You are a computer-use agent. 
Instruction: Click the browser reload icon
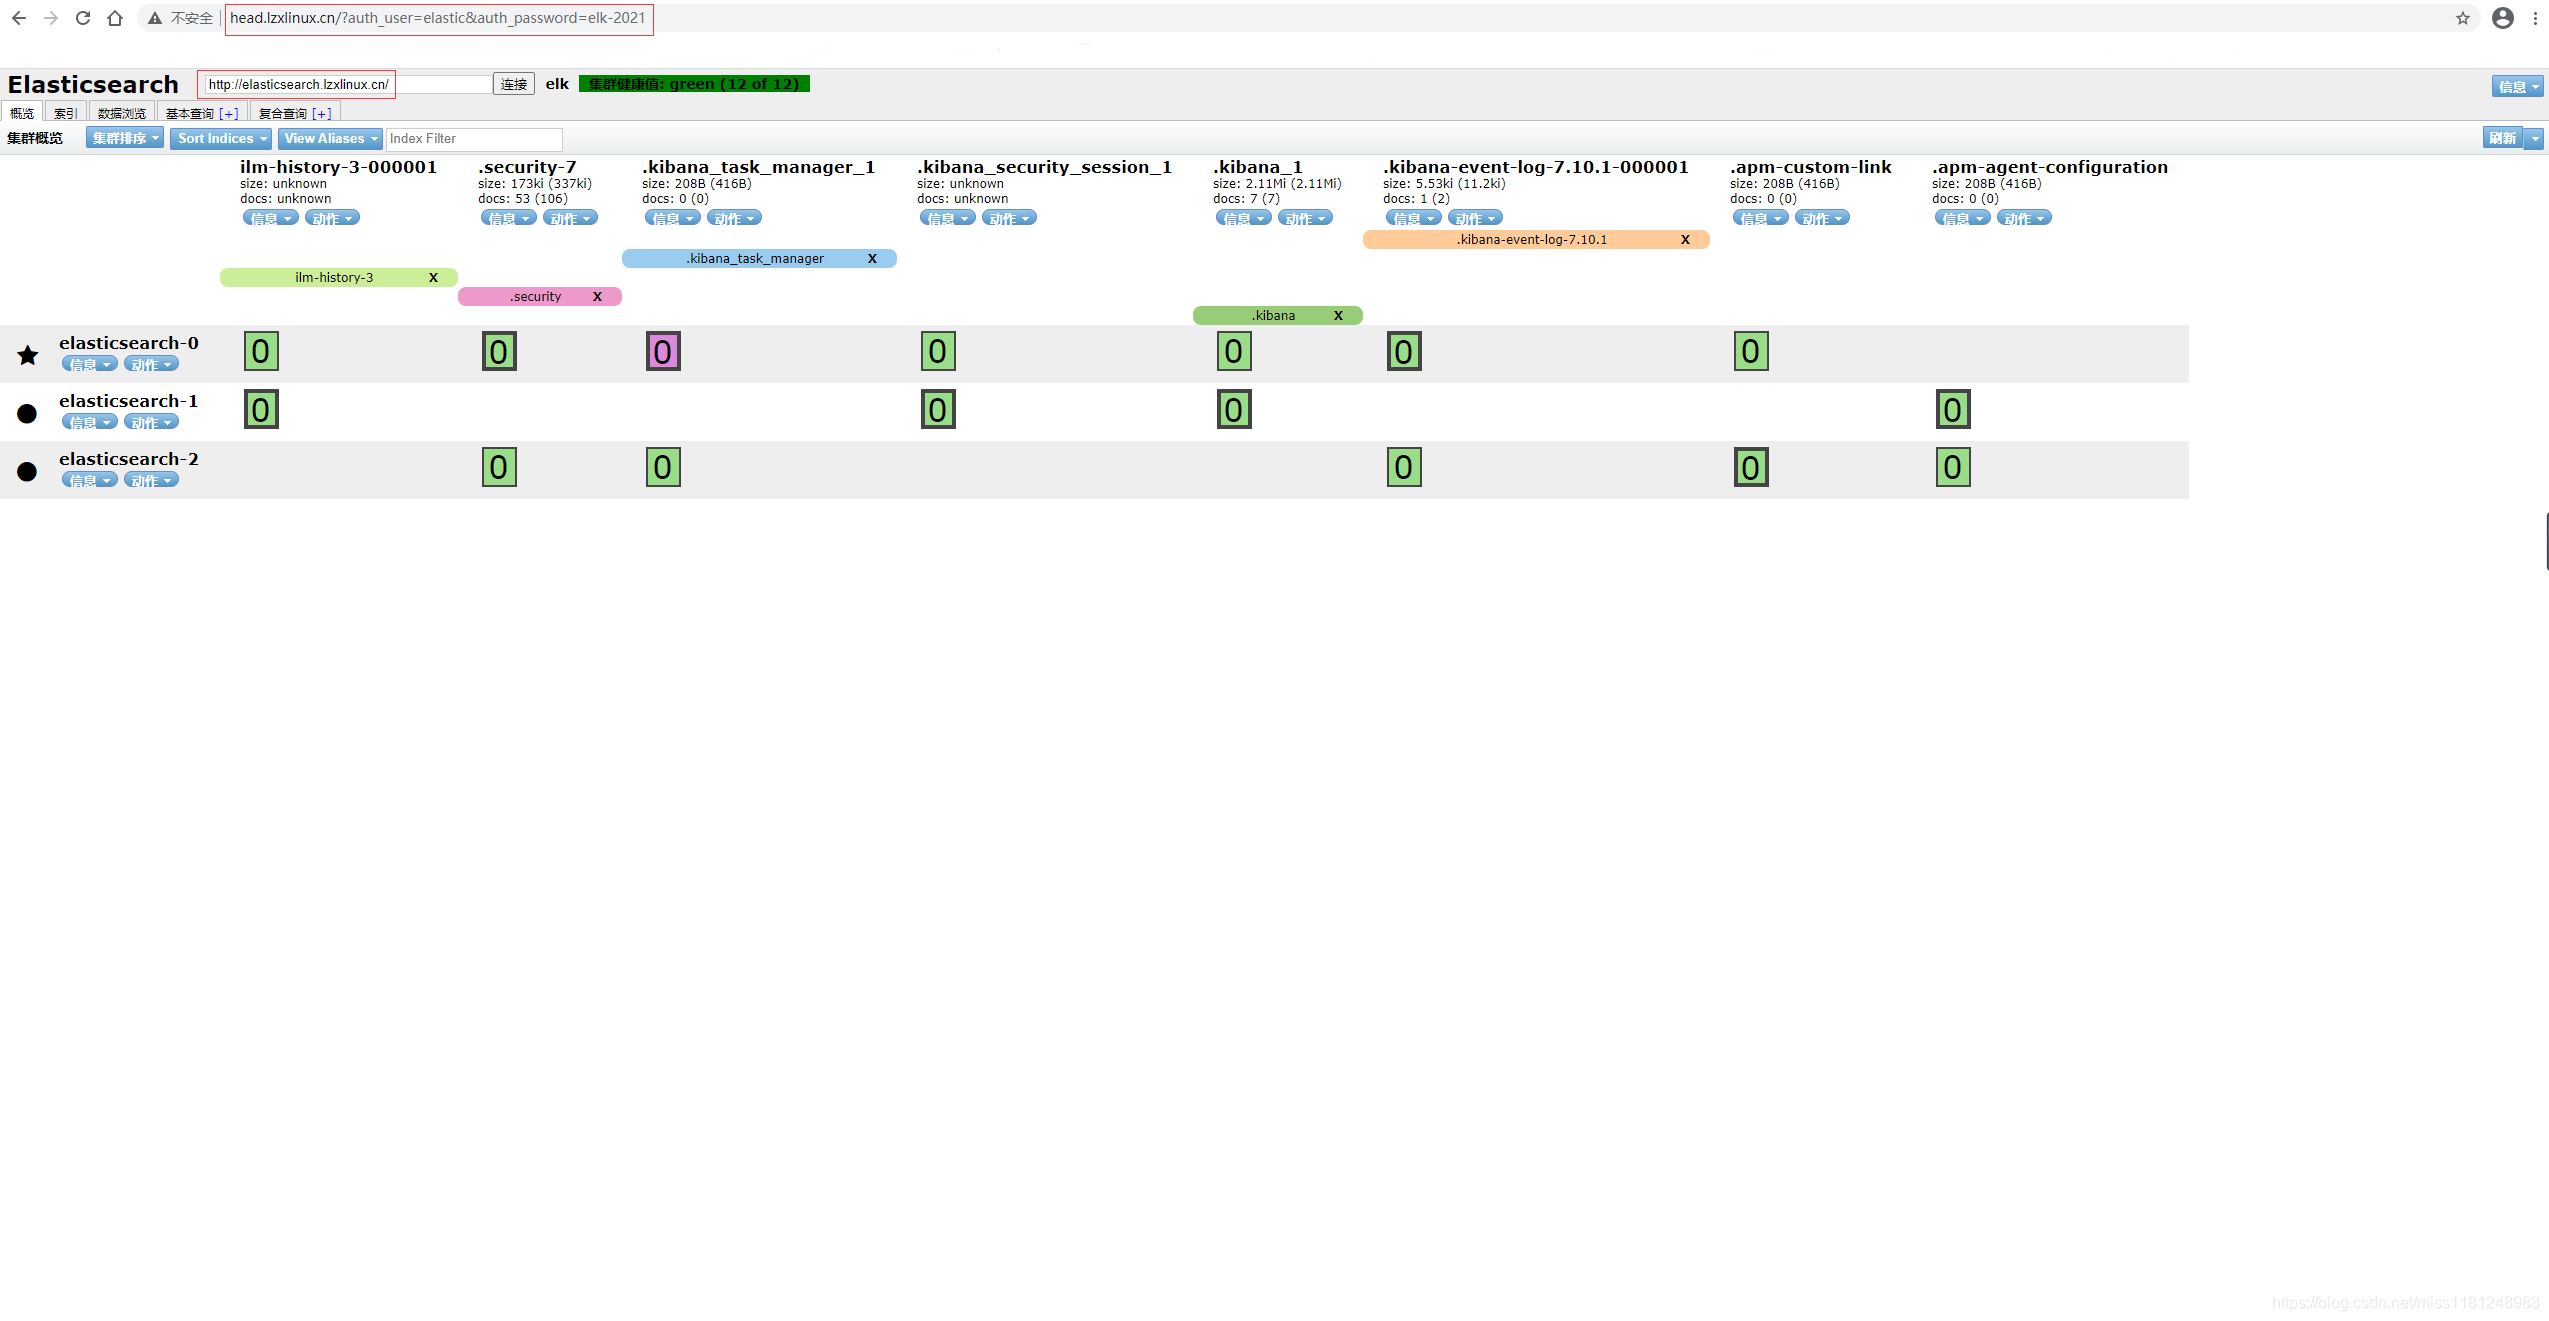83,18
